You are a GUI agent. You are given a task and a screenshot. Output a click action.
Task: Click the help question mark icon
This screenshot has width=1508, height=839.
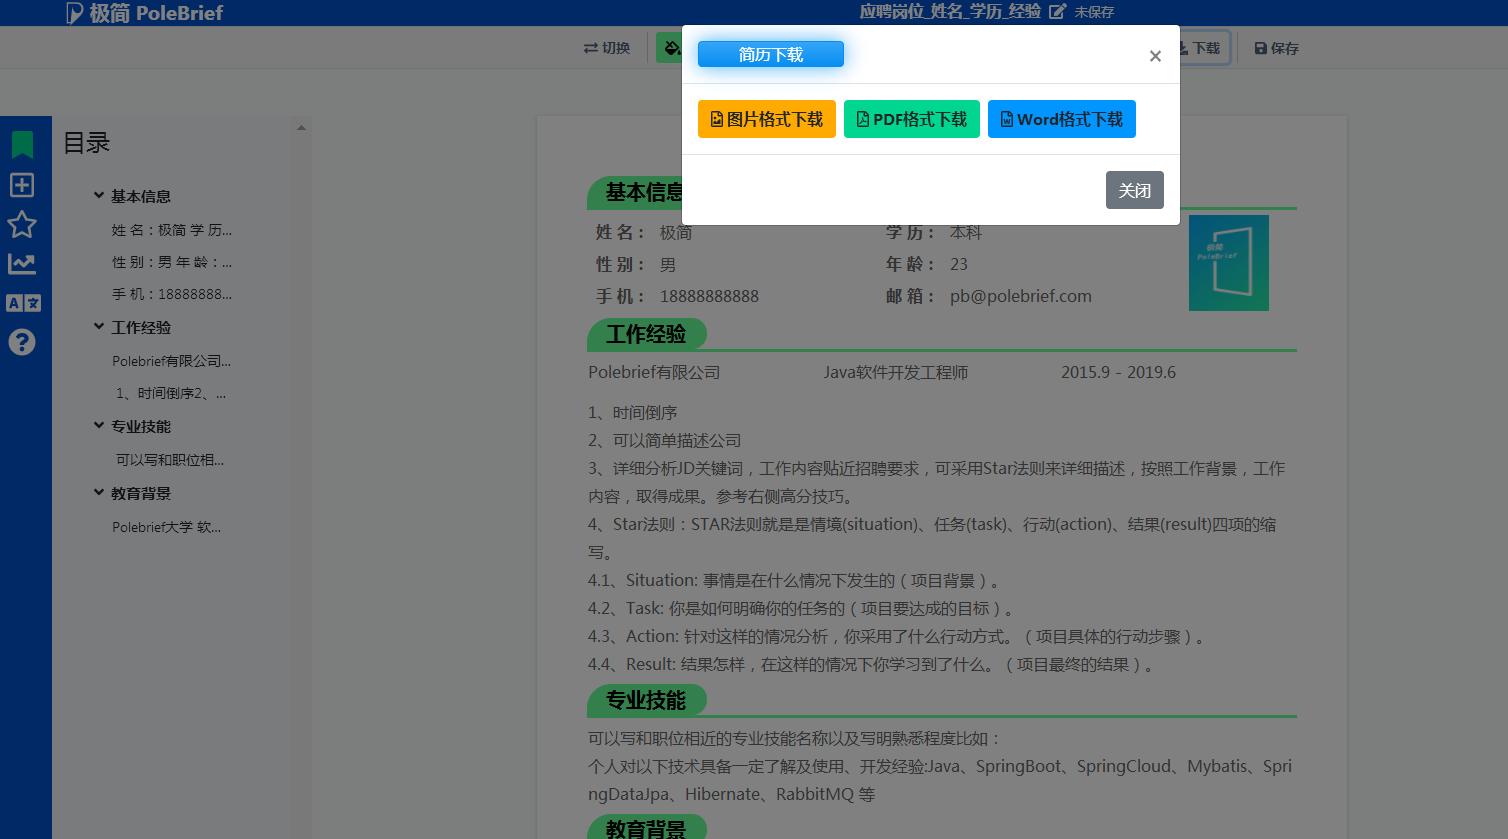click(22, 342)
